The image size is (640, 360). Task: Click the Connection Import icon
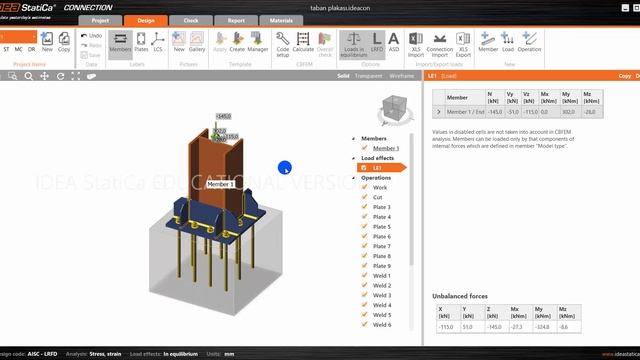click(x=440, y=45)
